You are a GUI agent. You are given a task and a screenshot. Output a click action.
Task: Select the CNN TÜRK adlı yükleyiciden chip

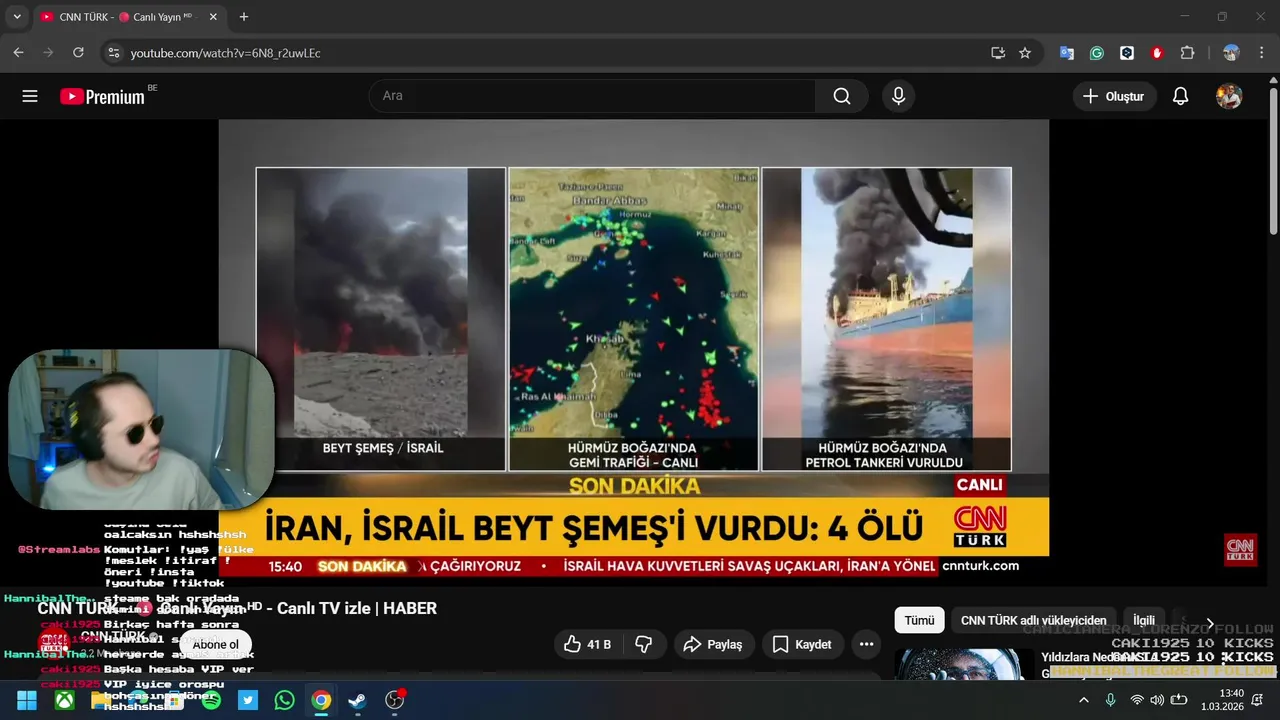tap(1034, 620)
